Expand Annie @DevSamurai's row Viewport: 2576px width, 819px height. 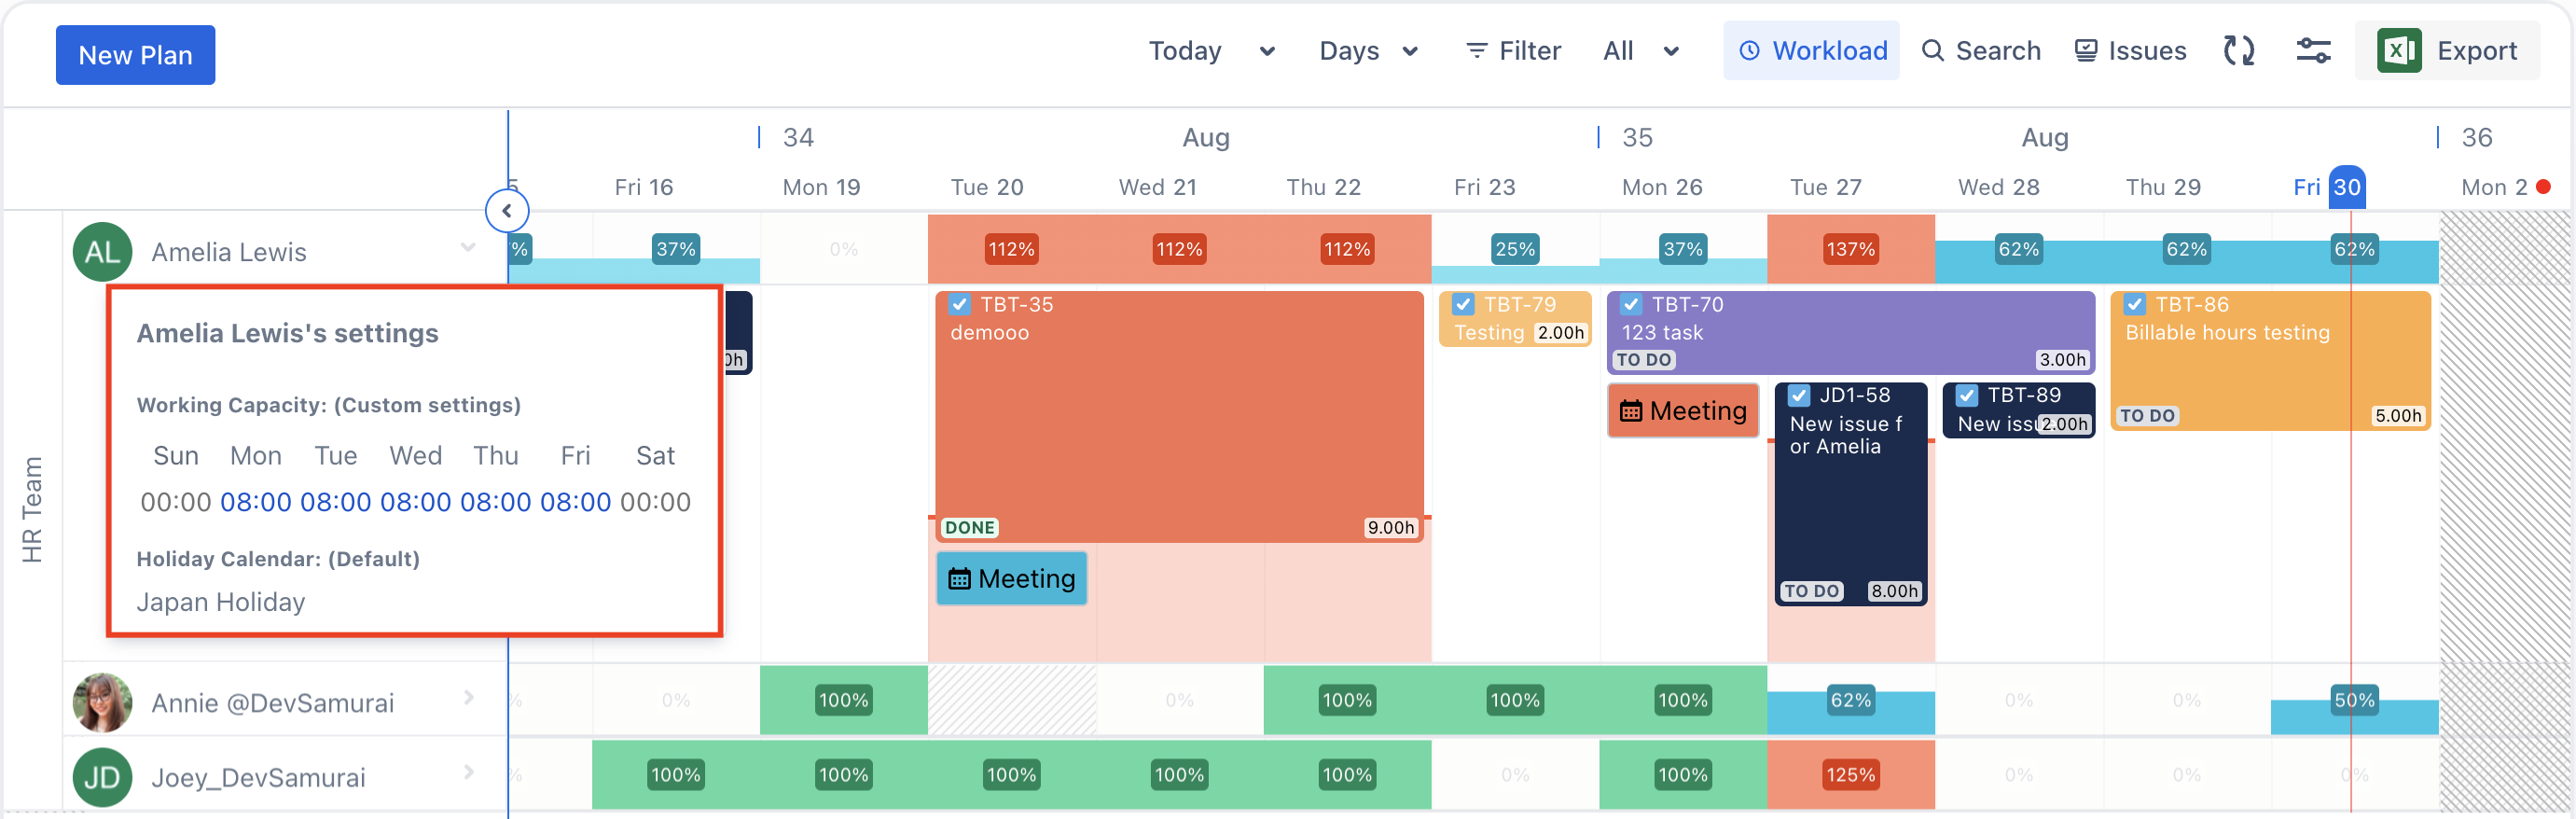pyautogui.click(x=469, y=698)
